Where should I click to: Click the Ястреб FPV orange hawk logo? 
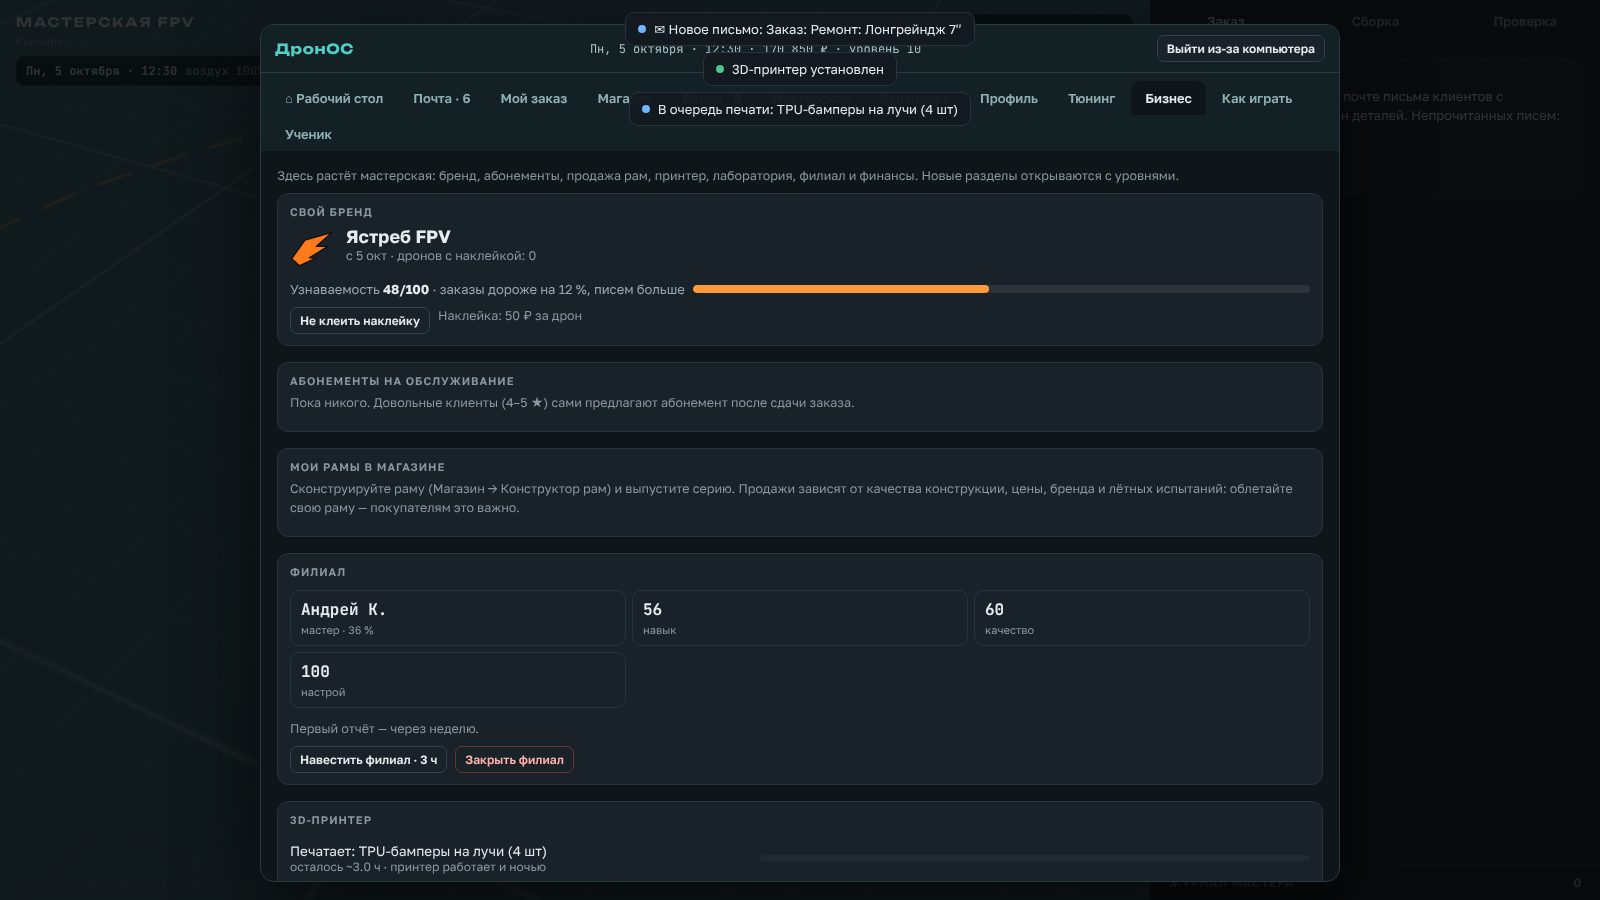pyautogui.click(x=310, y=248)
